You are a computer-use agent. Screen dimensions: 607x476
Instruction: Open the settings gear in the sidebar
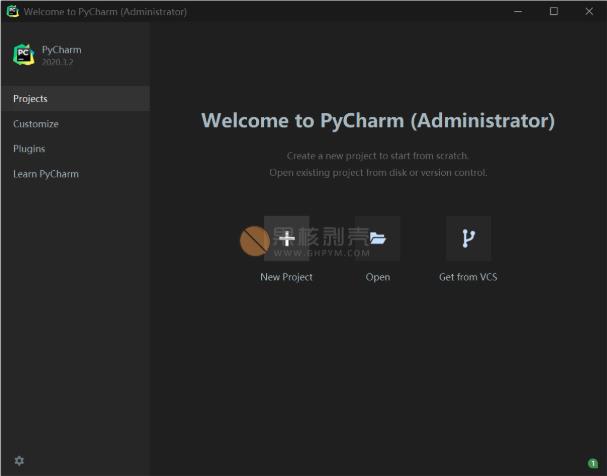[x=19, y=461]
